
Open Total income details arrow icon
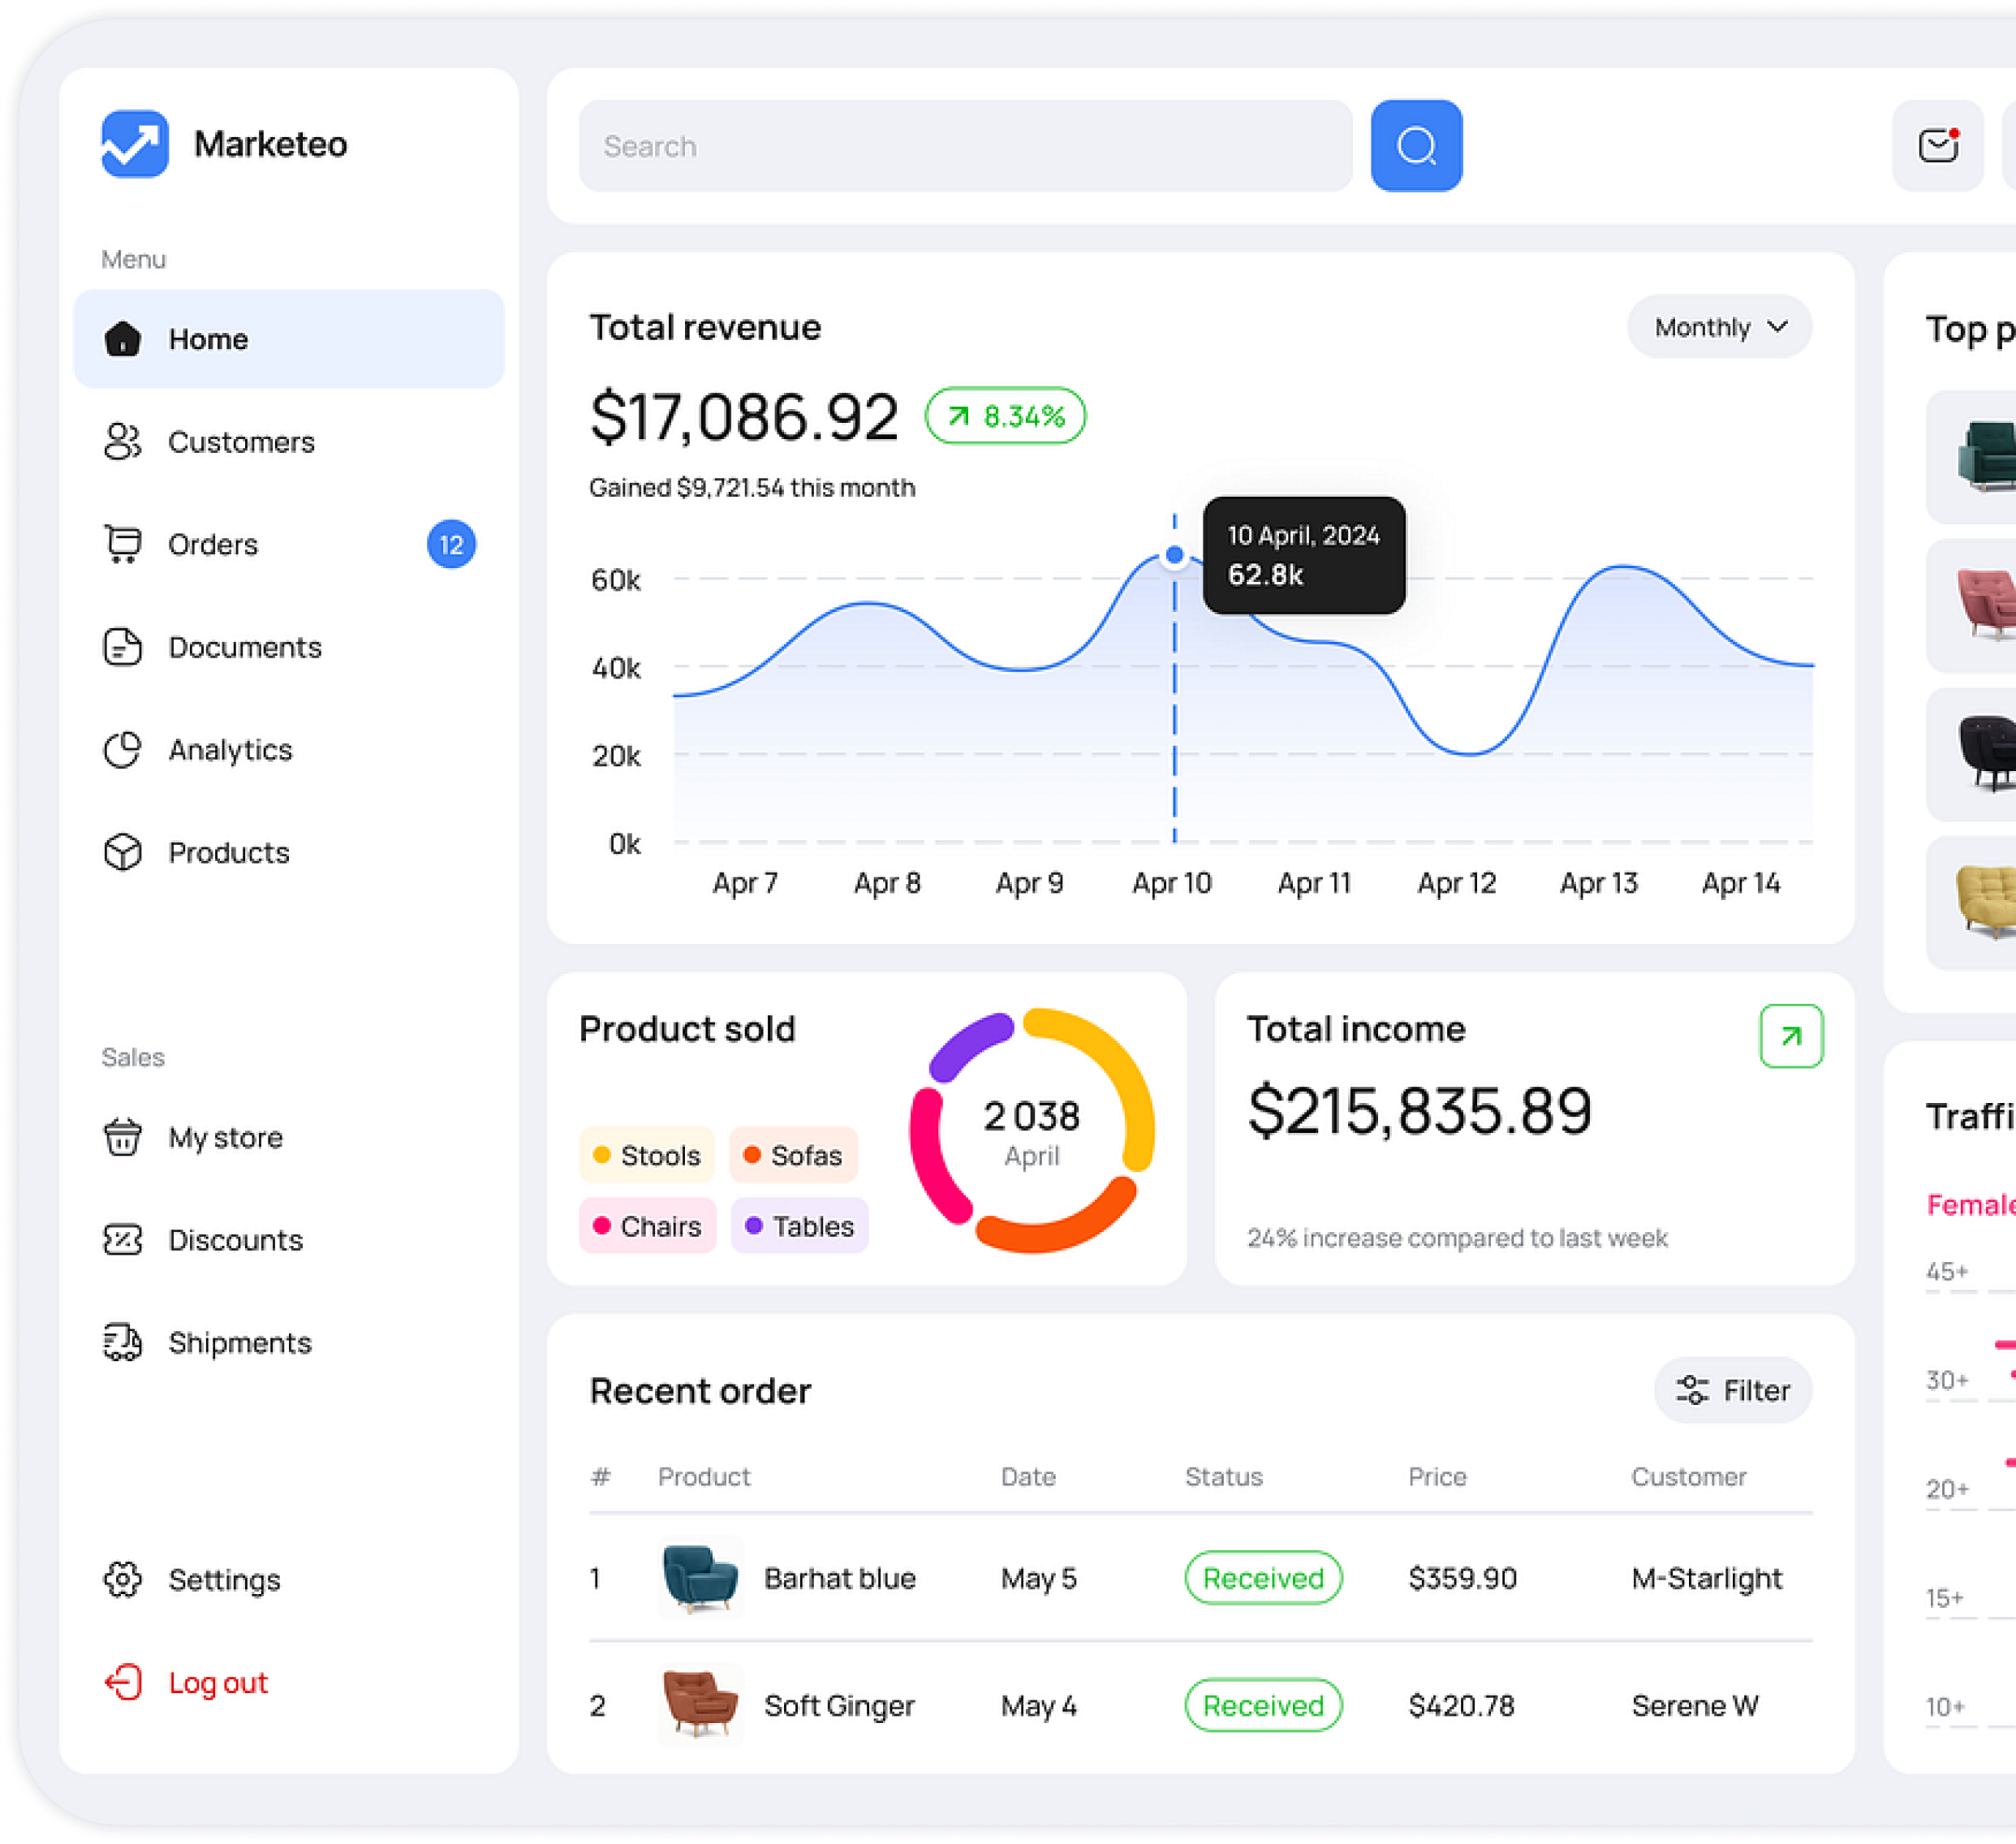click(1791, 1036)
